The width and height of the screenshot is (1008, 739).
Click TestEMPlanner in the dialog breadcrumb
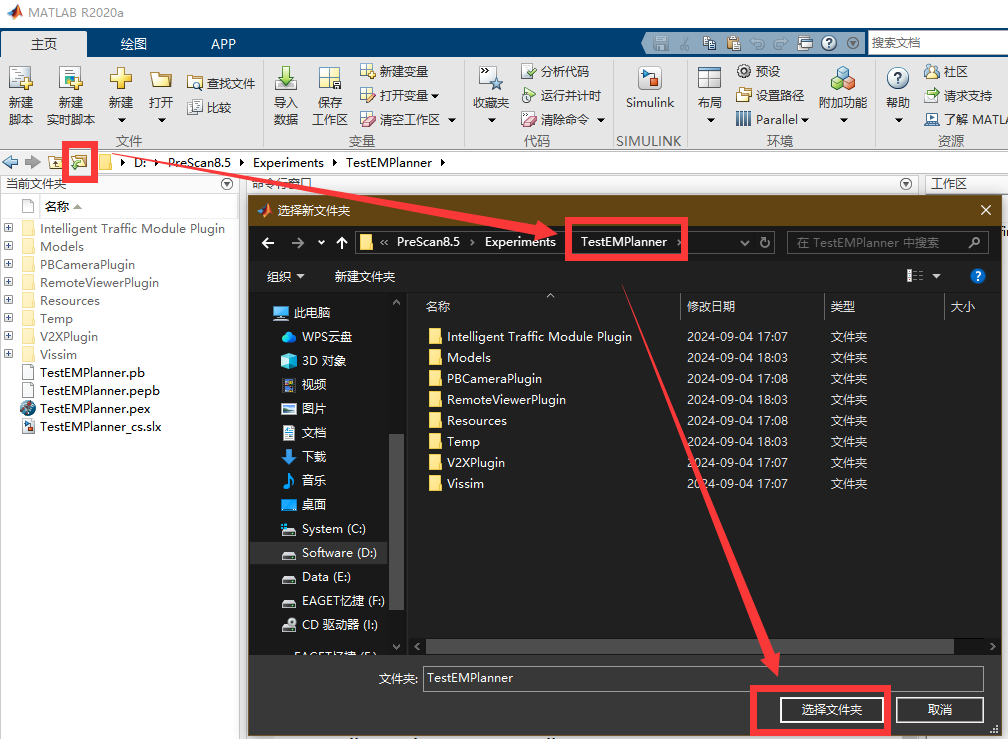[x=624, y=242]
